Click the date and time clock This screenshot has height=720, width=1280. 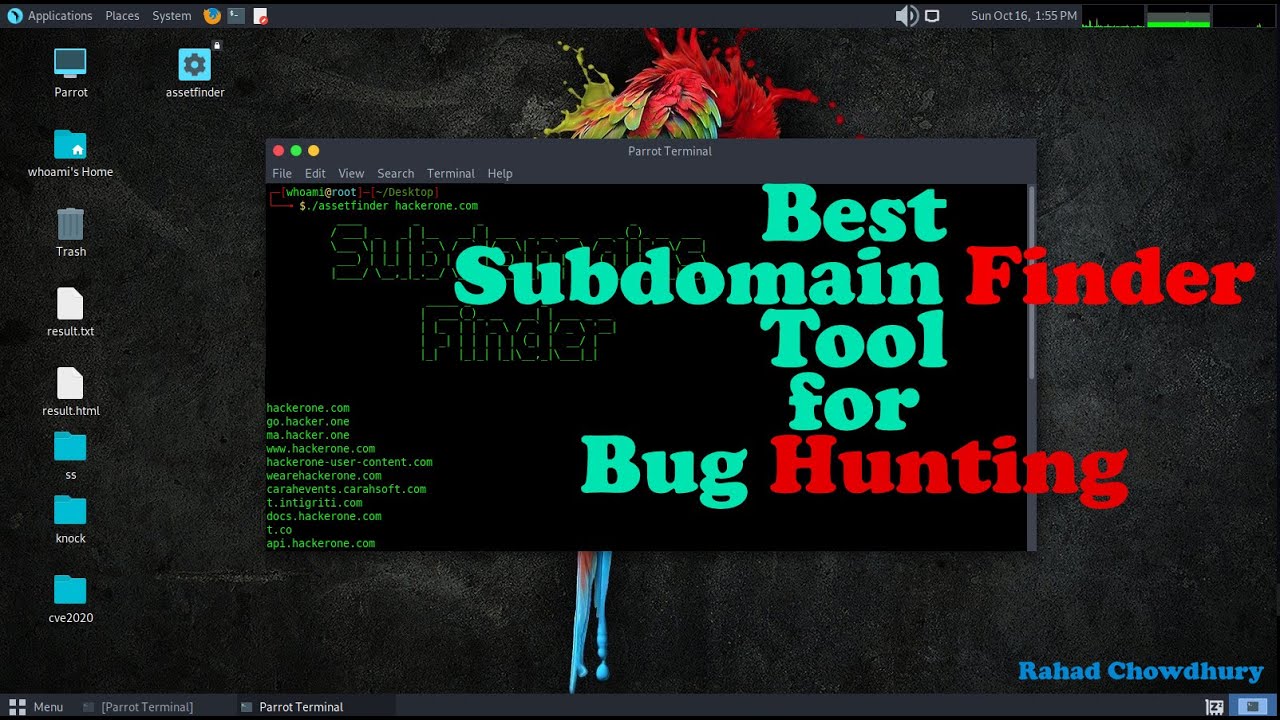1023,15
